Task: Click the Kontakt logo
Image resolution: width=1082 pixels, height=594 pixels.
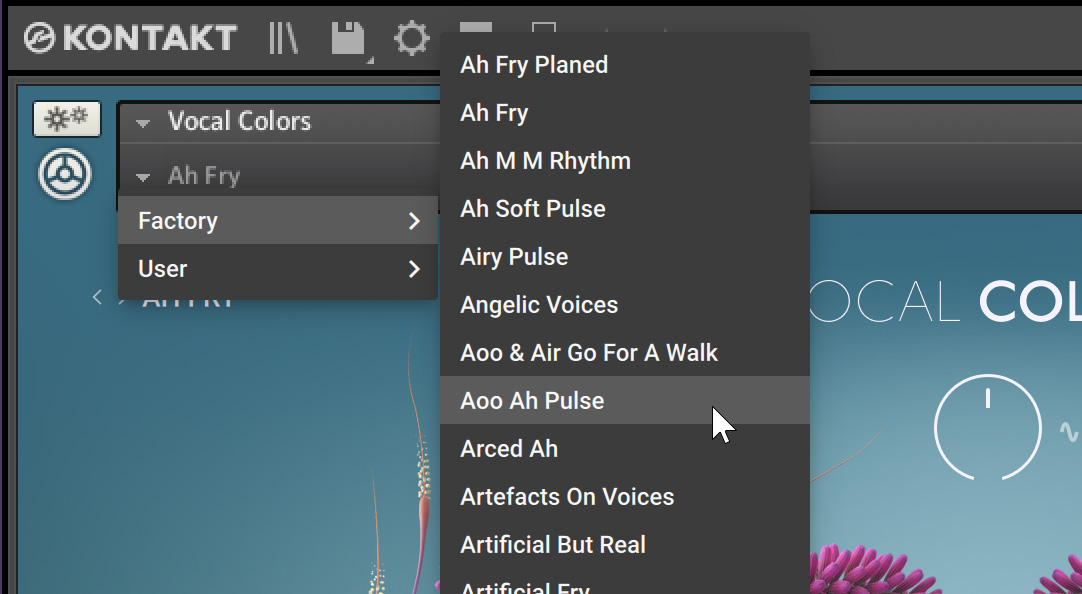Action: [130, 39]
